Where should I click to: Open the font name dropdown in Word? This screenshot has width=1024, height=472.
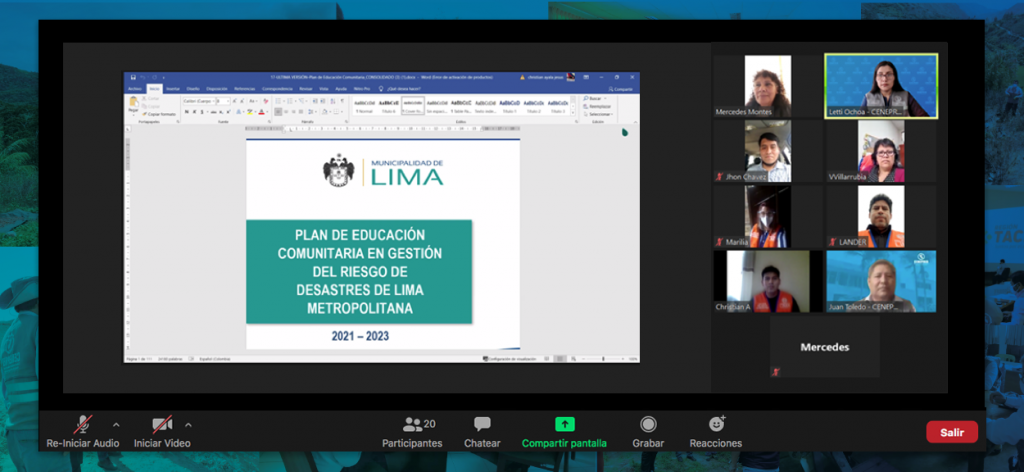[197, 101]
